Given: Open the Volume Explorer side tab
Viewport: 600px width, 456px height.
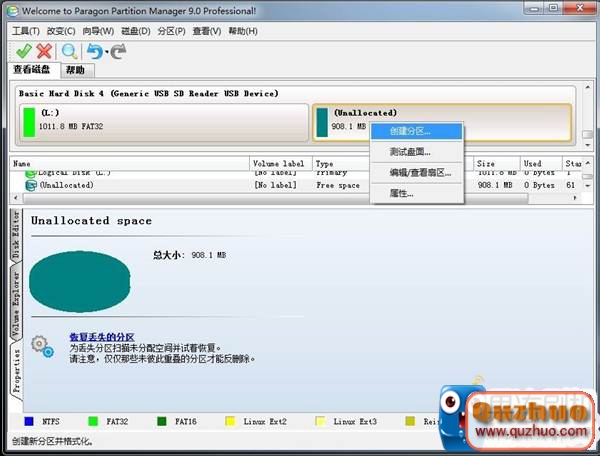Looking at the screenshot, I should point(16,304).
